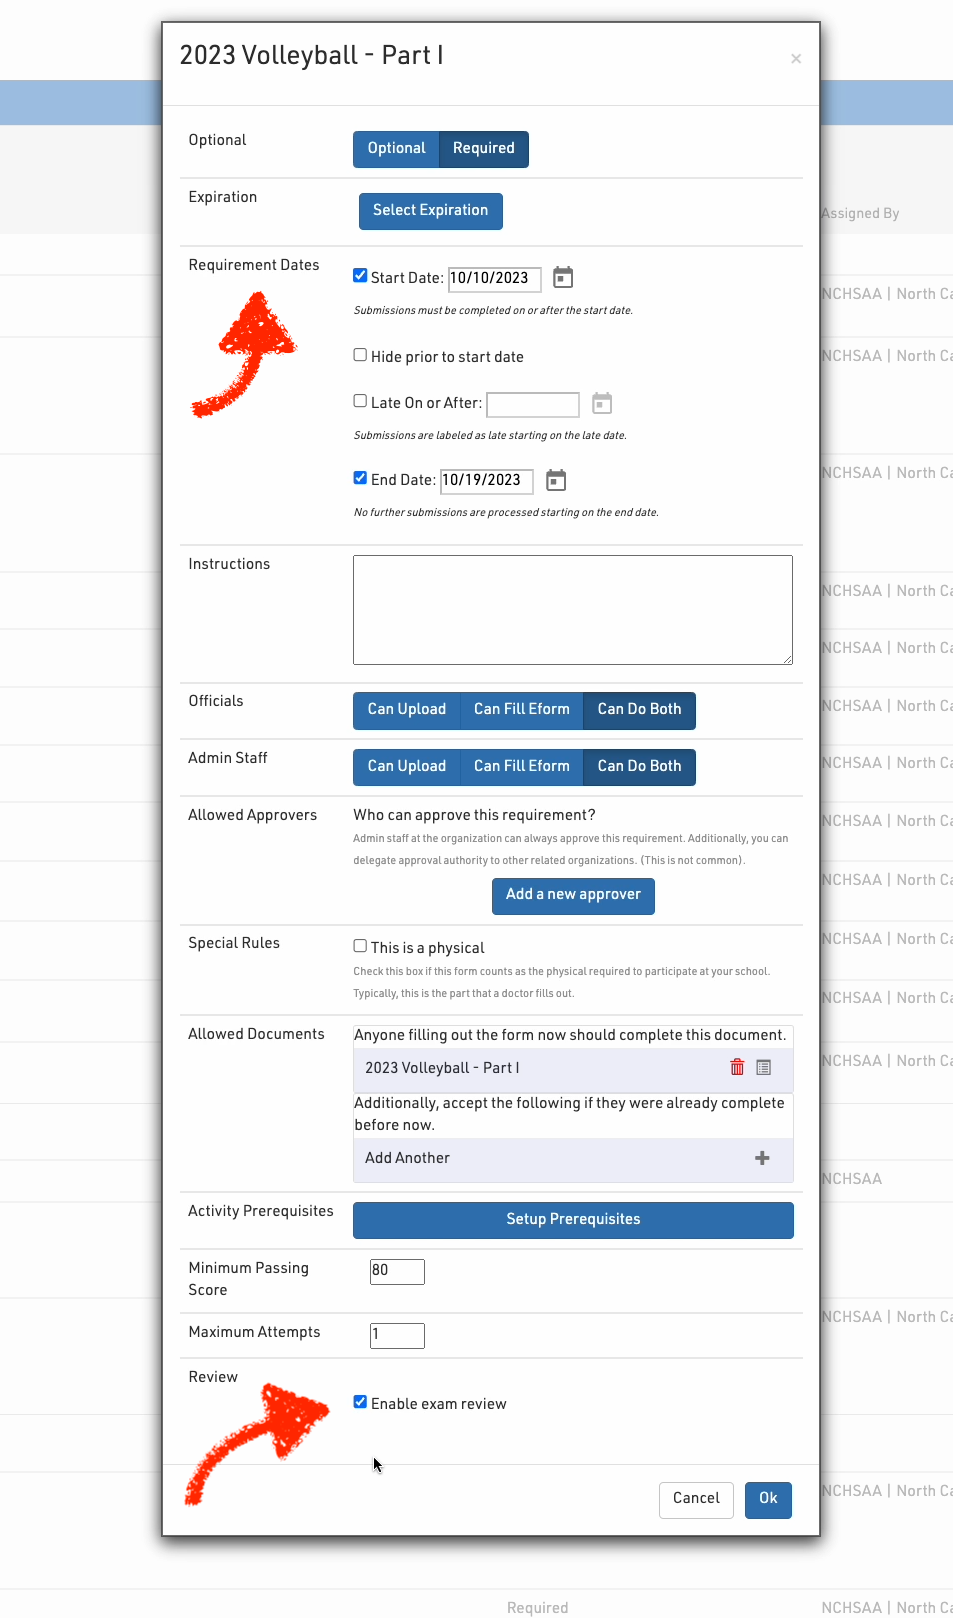Focus the Minimum Passing Score field
This screenshot has width=953, height=1618.
pos(397,1271)
